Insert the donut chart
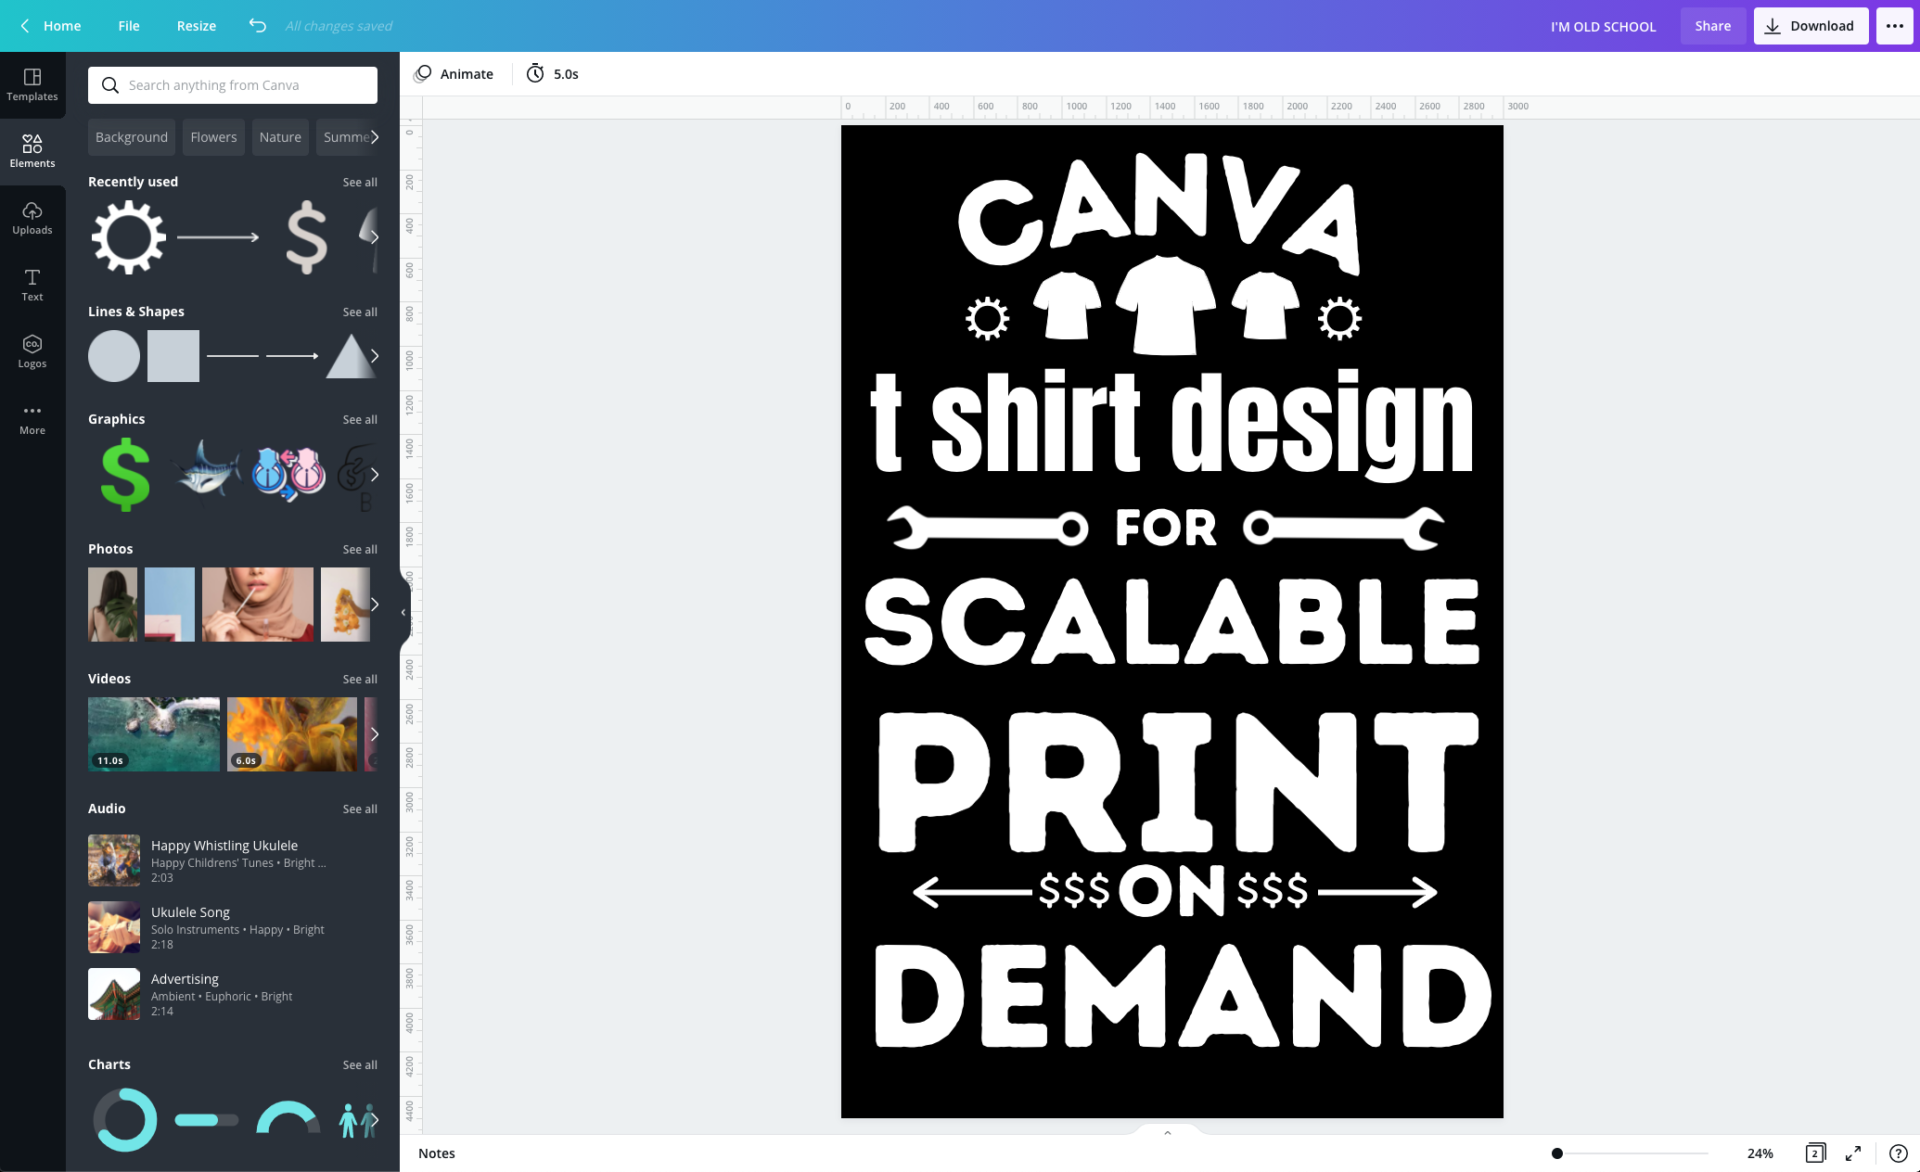Screen dimensions: 1920x1172 pyautogui.click(x=125, y=1120)
